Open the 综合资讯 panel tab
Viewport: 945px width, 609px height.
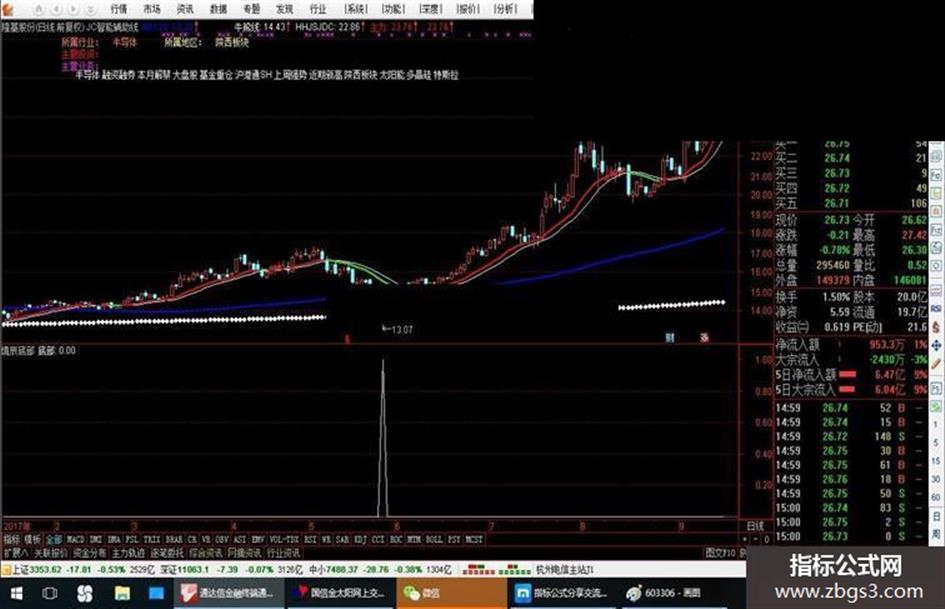pos(205,552)
